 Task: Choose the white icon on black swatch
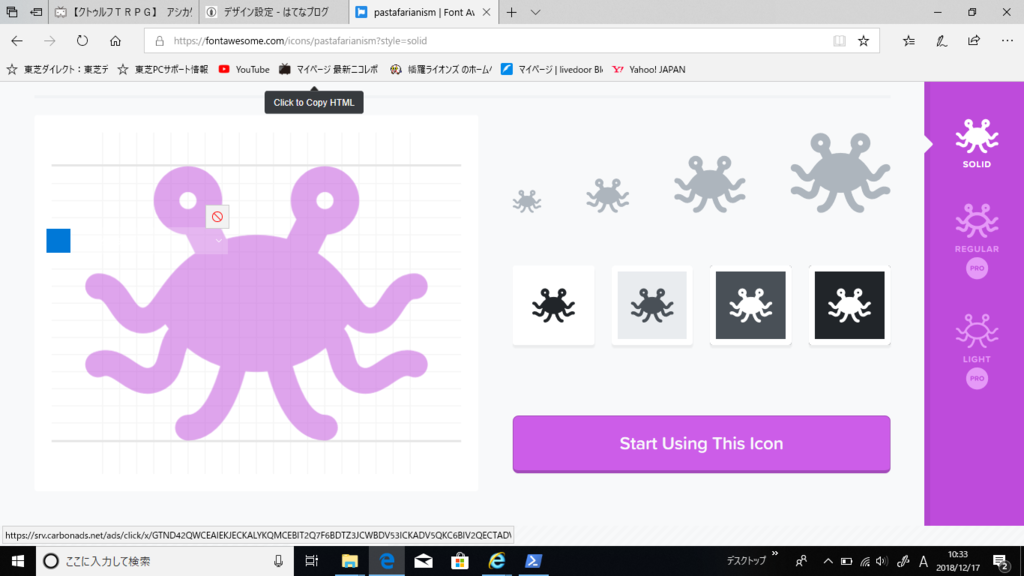tap(849, 306)
